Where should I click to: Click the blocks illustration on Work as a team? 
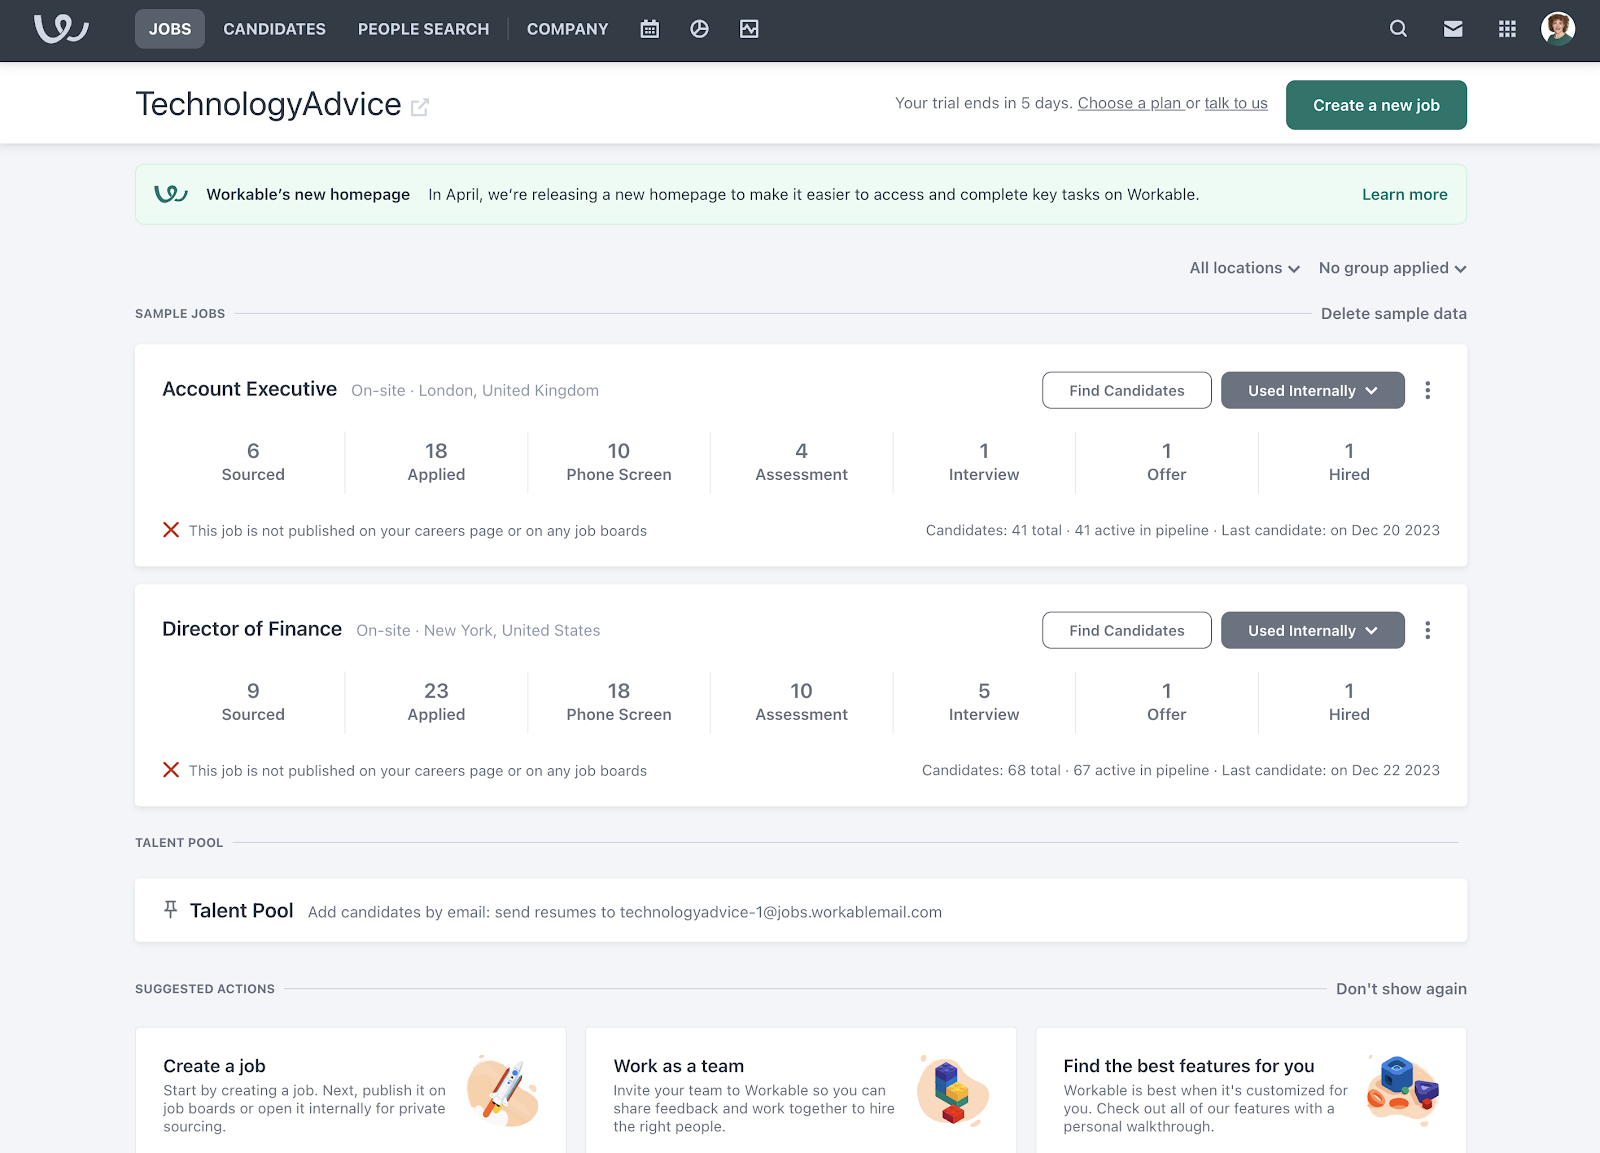[953, 1090]
